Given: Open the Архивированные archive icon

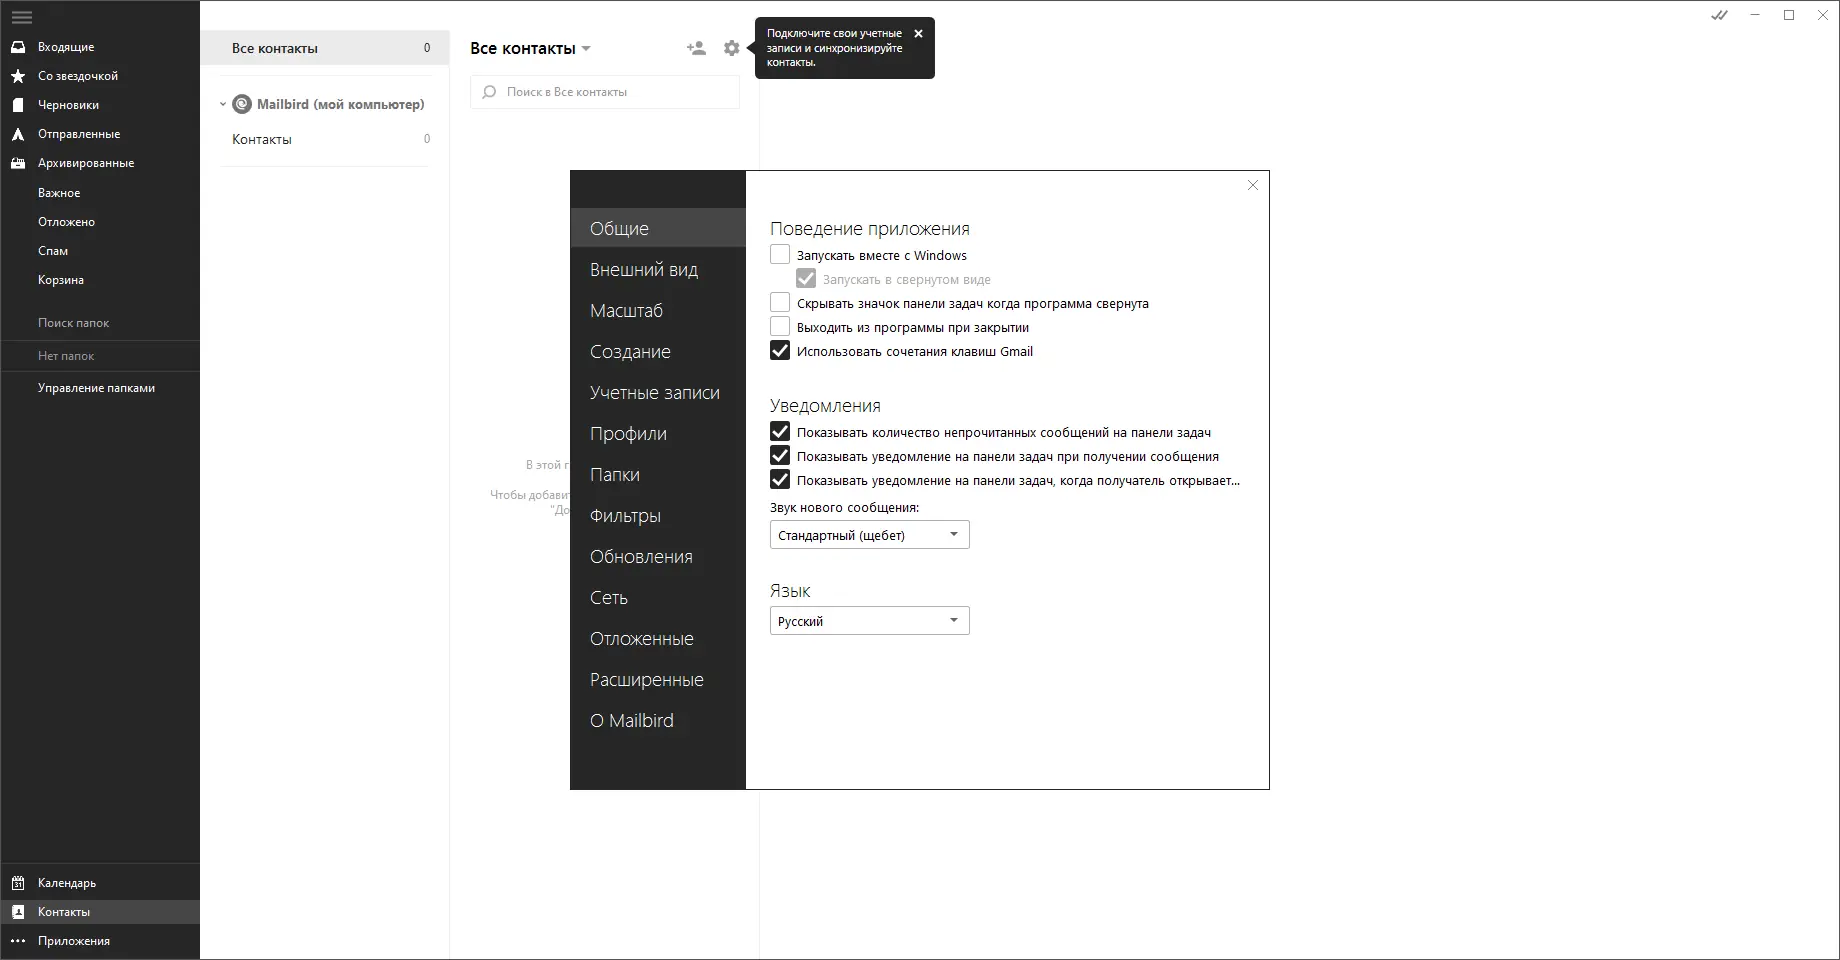Looking at the screenshot, I should (18, 162).
